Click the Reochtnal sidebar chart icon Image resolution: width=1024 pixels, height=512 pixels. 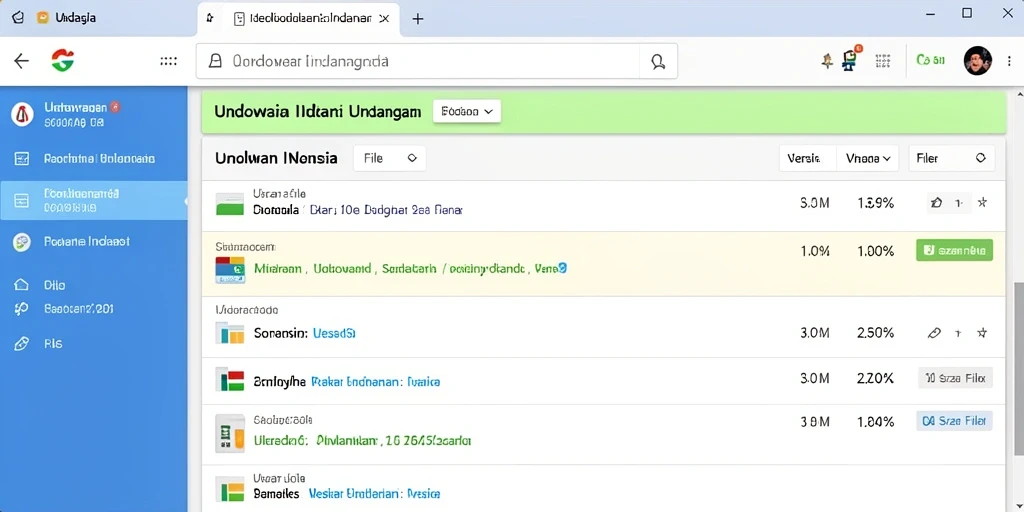pos(22,158)
